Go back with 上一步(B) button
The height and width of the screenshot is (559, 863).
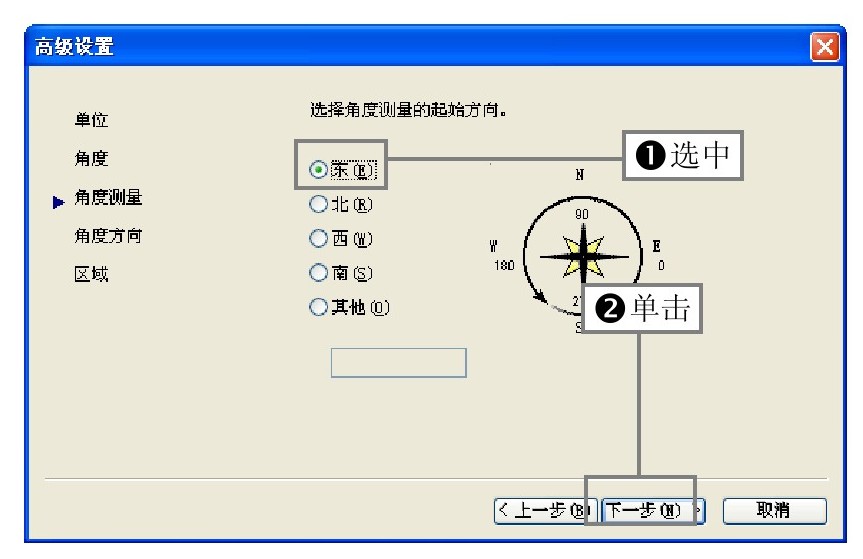coord(545,511)
